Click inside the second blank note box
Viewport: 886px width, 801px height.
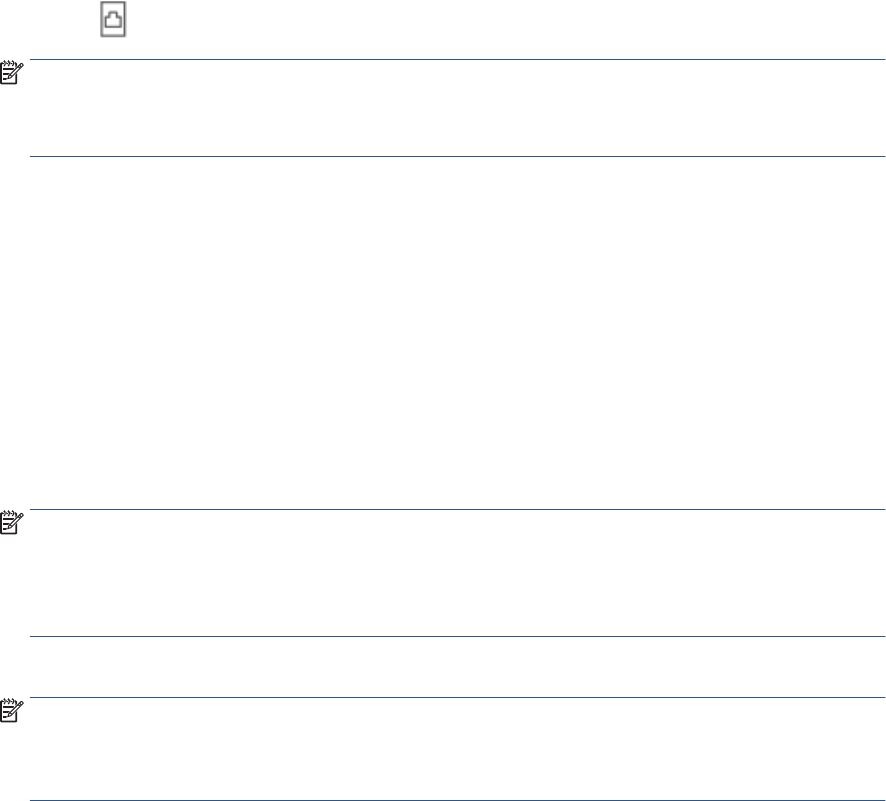click(x=457, y=573)
